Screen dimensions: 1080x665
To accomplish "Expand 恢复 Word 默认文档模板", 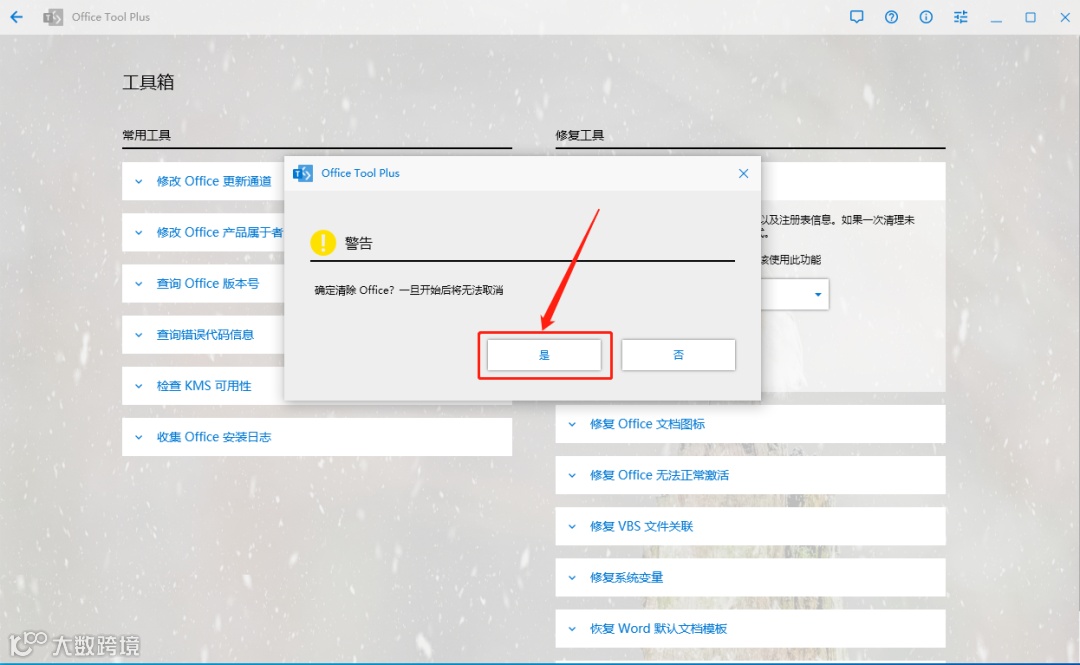I will [x=750, y=628].
